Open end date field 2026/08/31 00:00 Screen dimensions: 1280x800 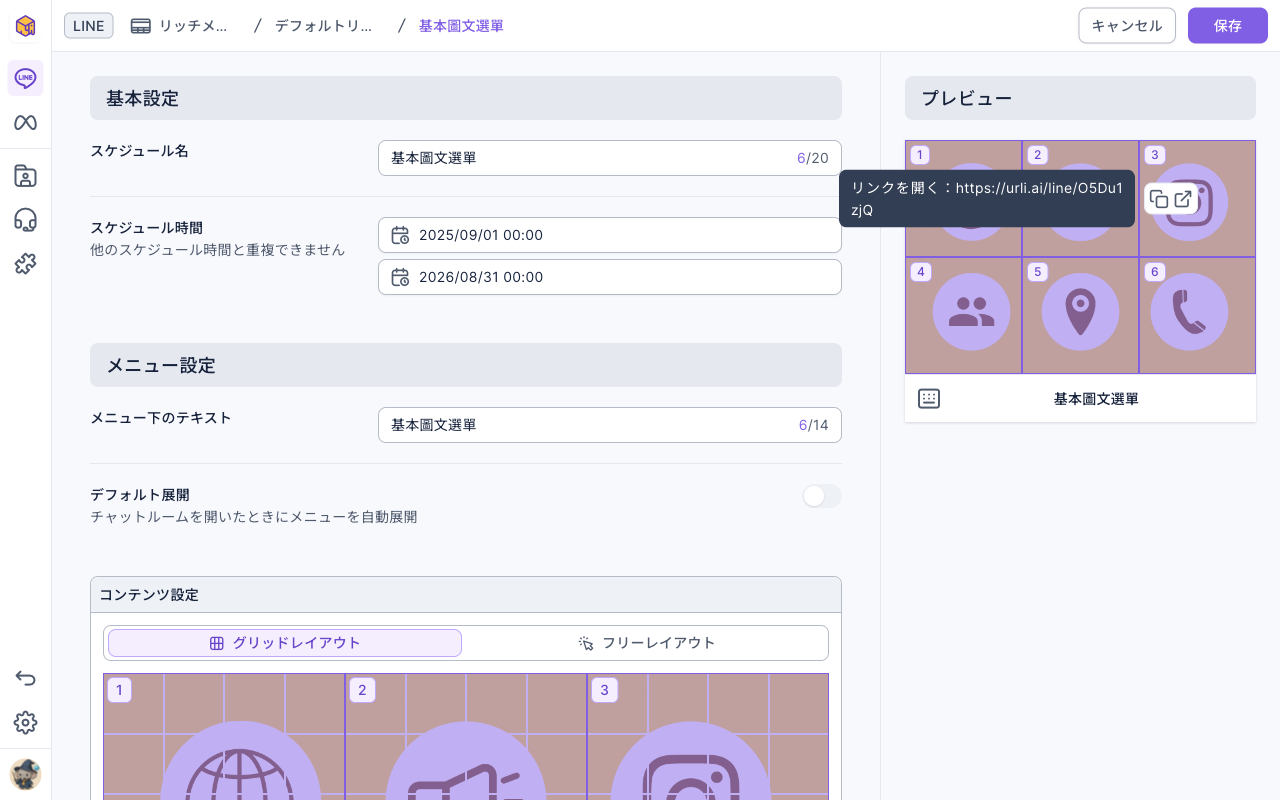(610, 277)
